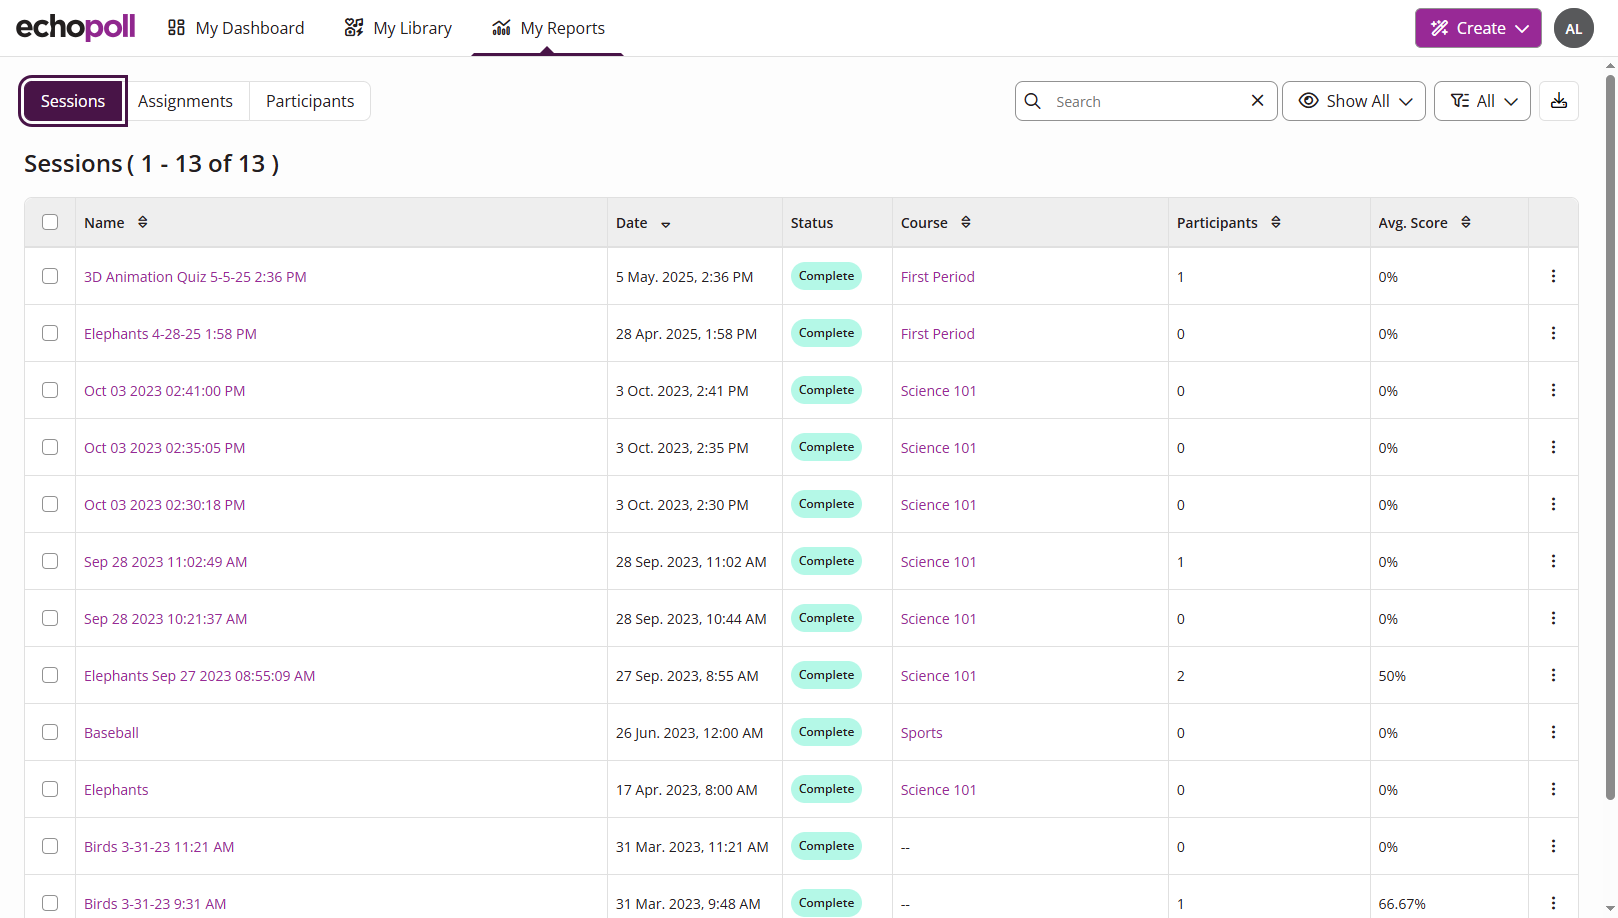
Task: Open more options for Sep 28 10:21:37 AM row
Action: tap(1553, 618)
